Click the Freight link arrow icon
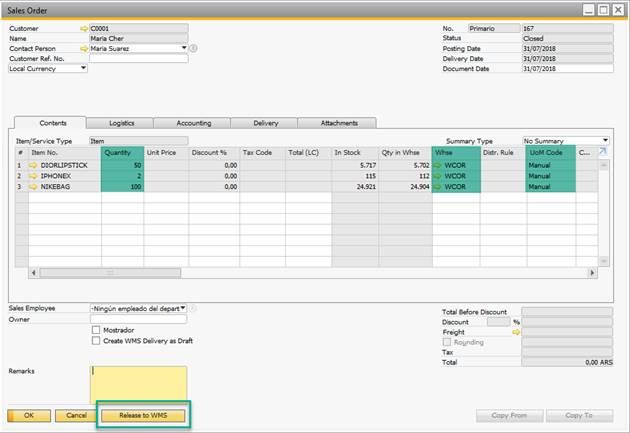The image size is (630, 433). 517,332
